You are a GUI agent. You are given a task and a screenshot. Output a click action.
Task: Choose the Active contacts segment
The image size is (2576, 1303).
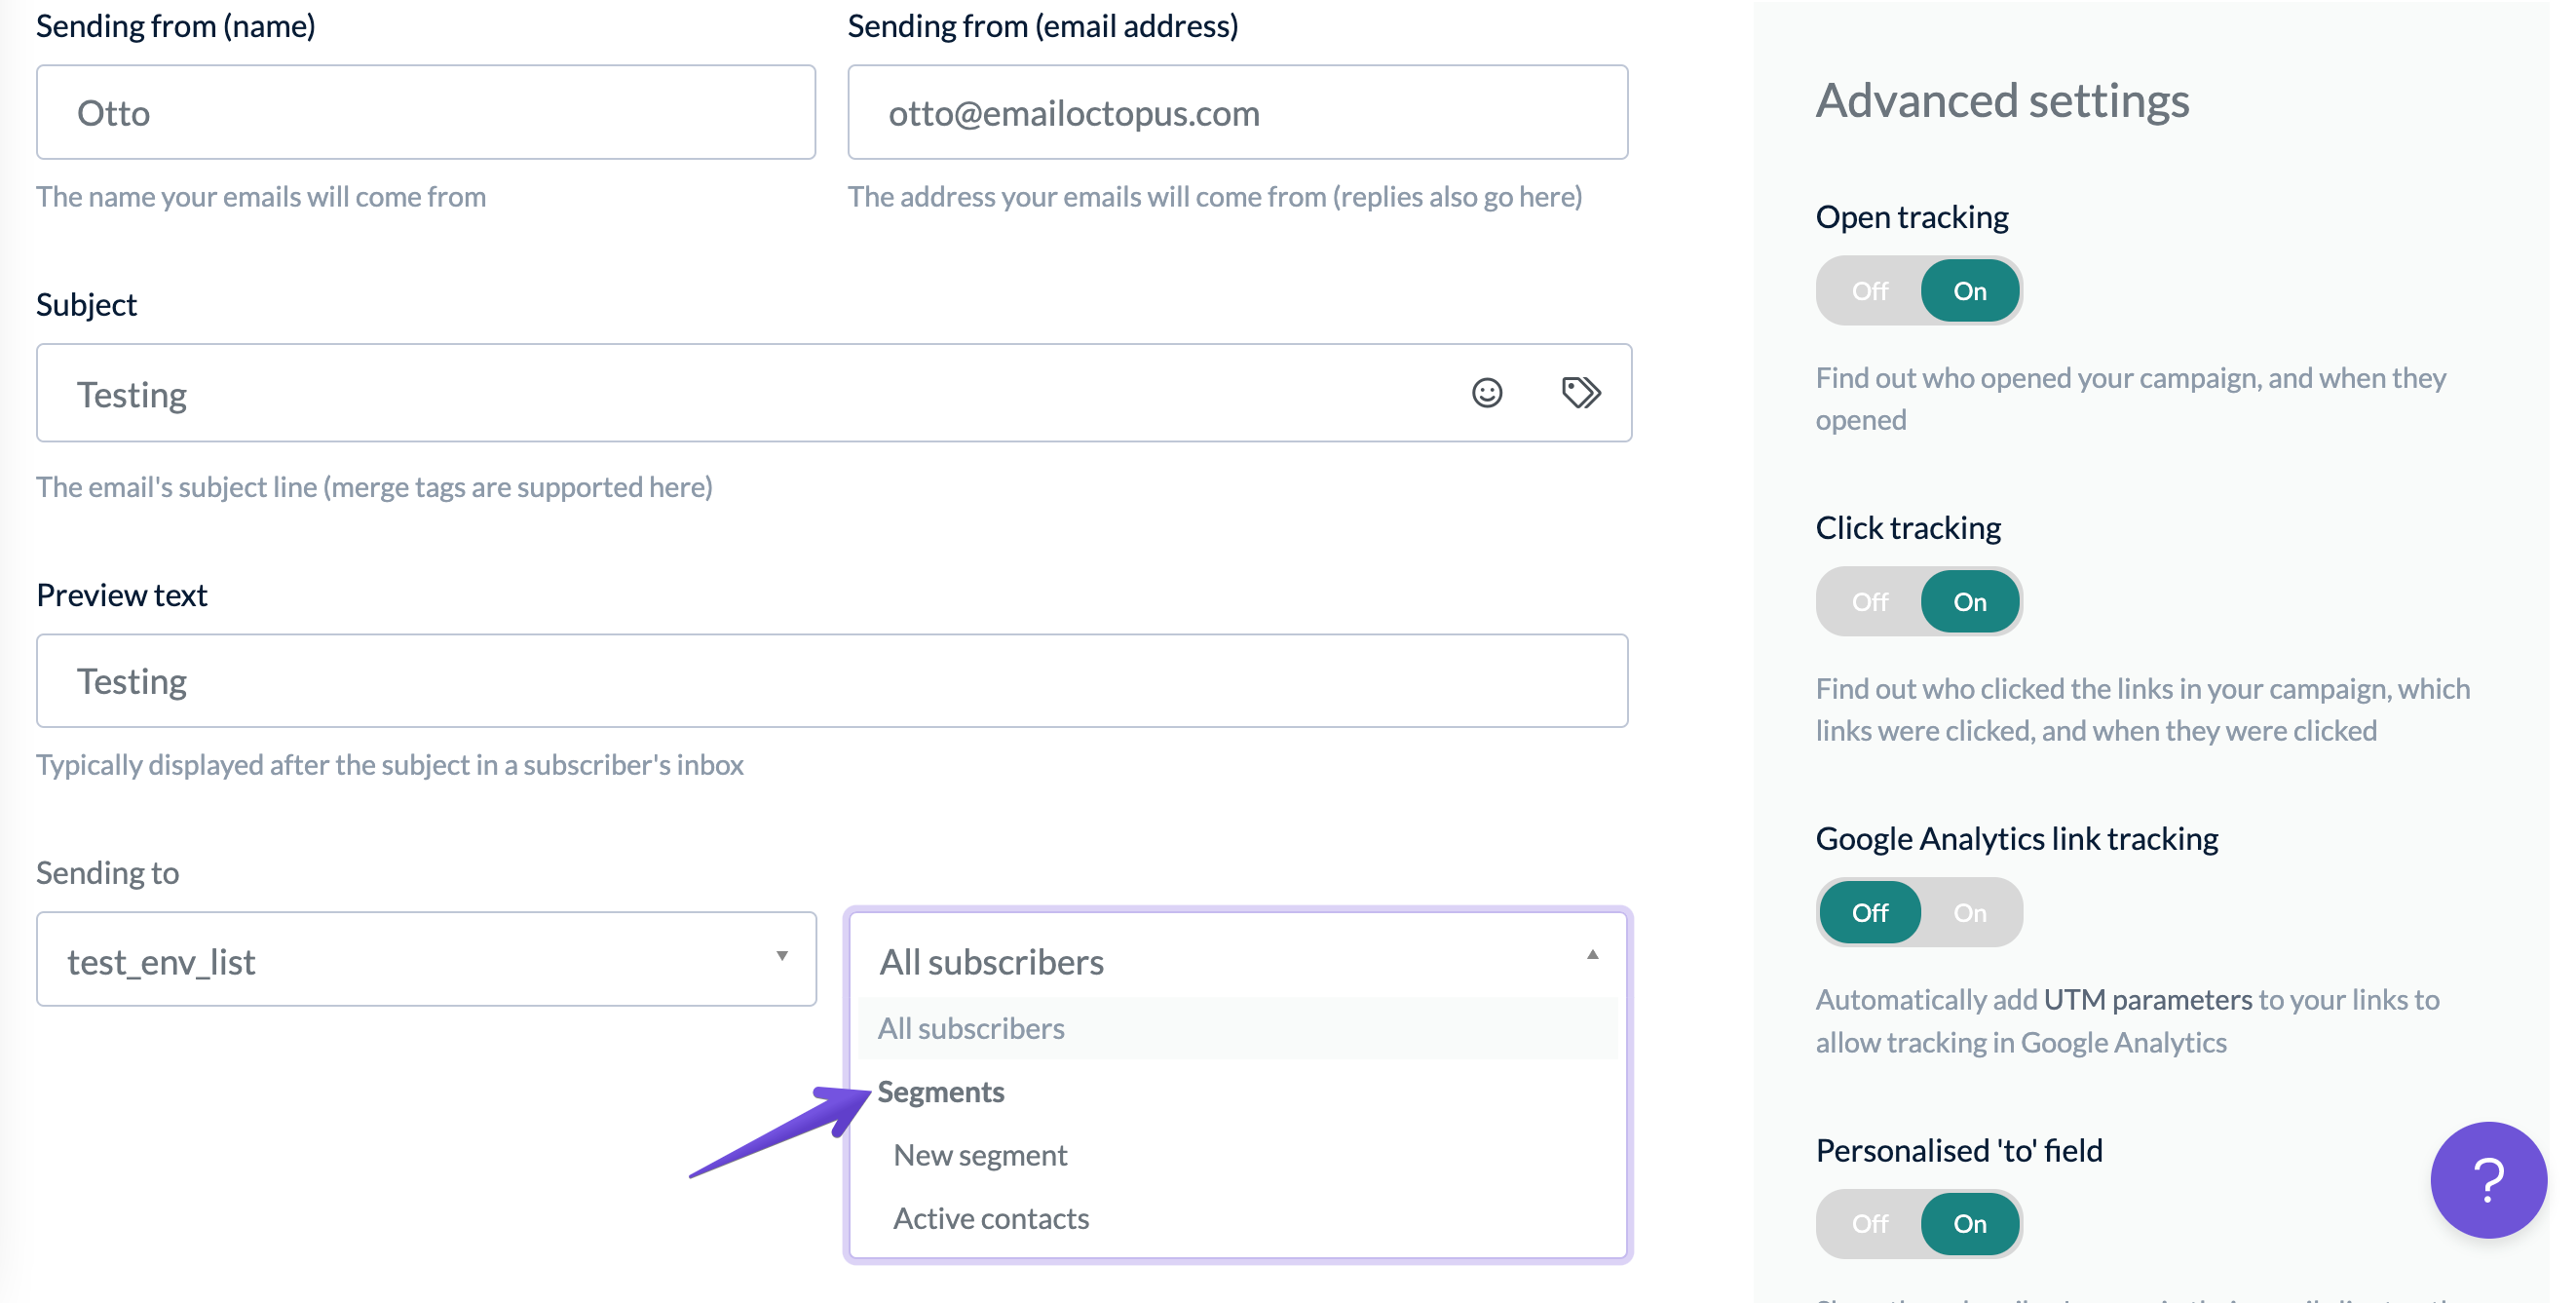click(990, 1218)
